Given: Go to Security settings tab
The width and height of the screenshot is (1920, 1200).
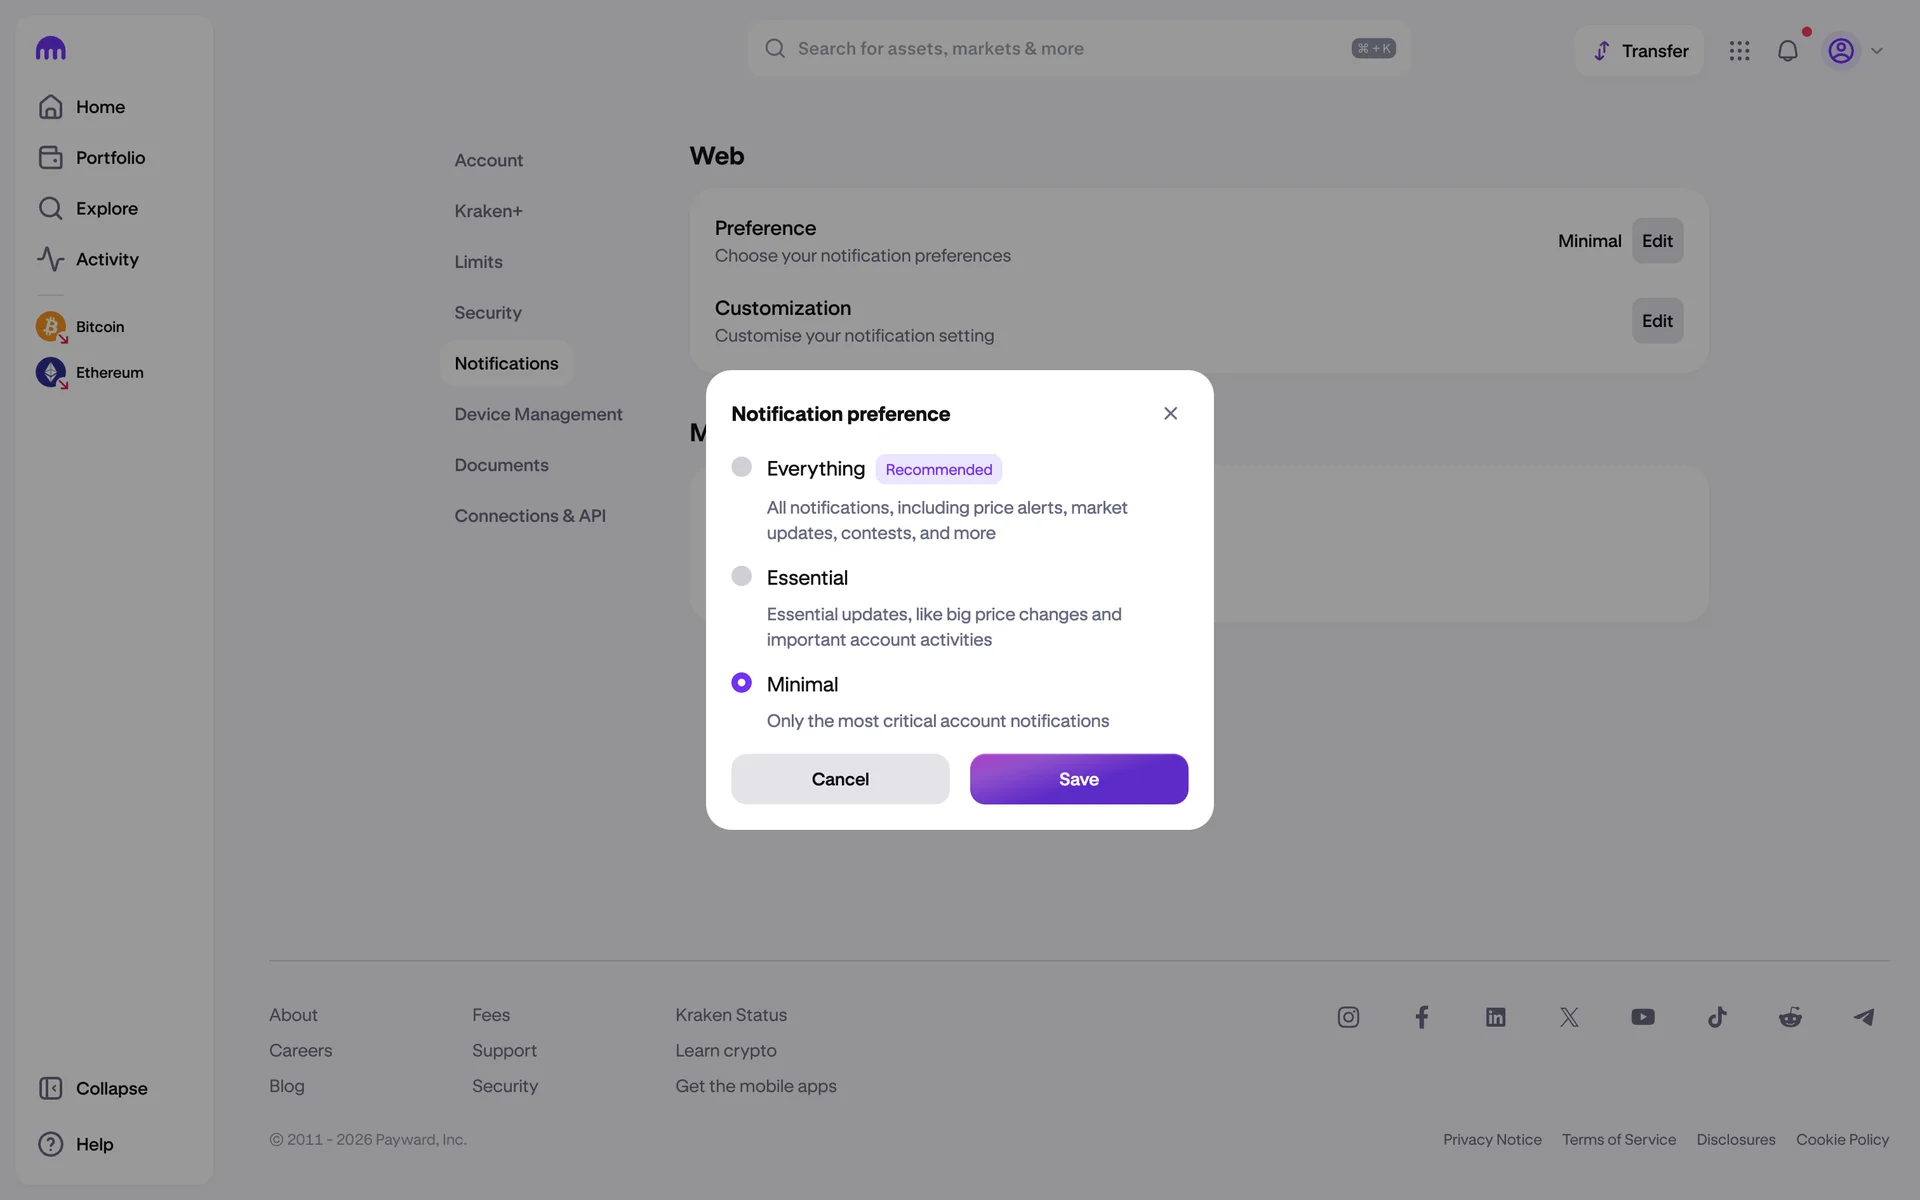Looking at the screenshot, I should 488,313.
